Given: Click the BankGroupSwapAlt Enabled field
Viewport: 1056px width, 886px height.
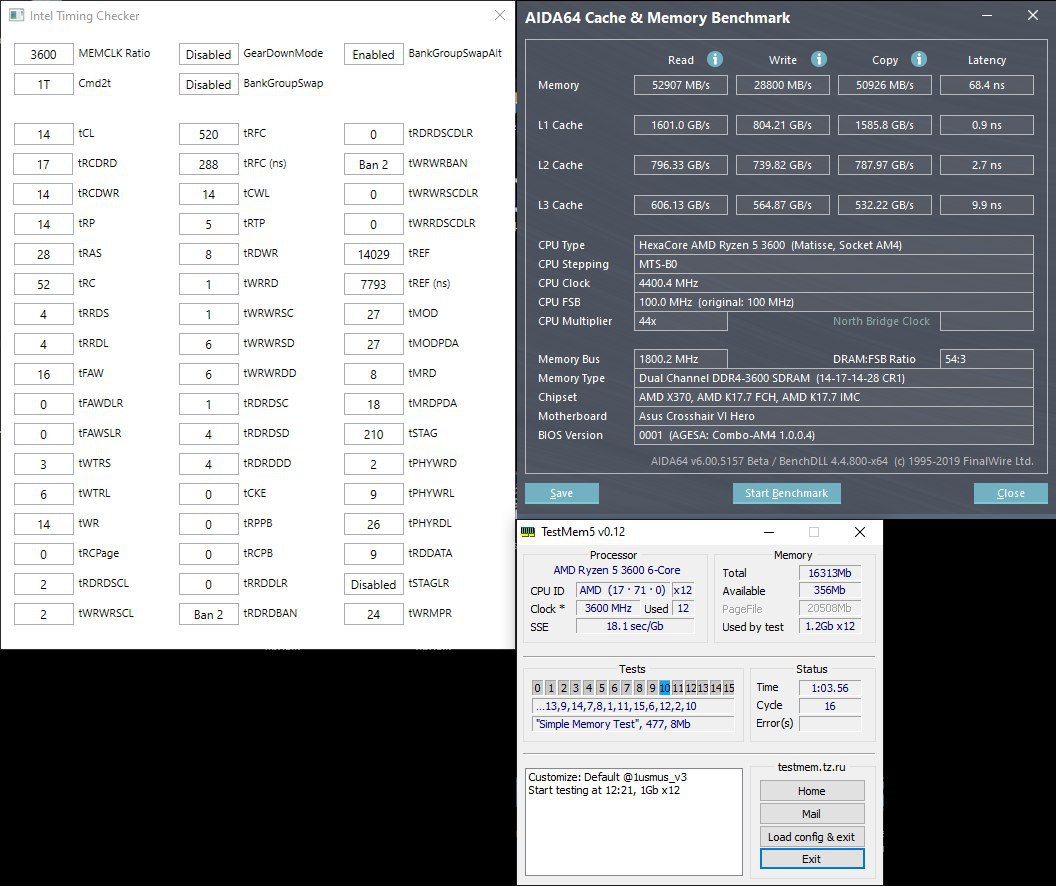Looking at the screenshot, I should (374, 54).
